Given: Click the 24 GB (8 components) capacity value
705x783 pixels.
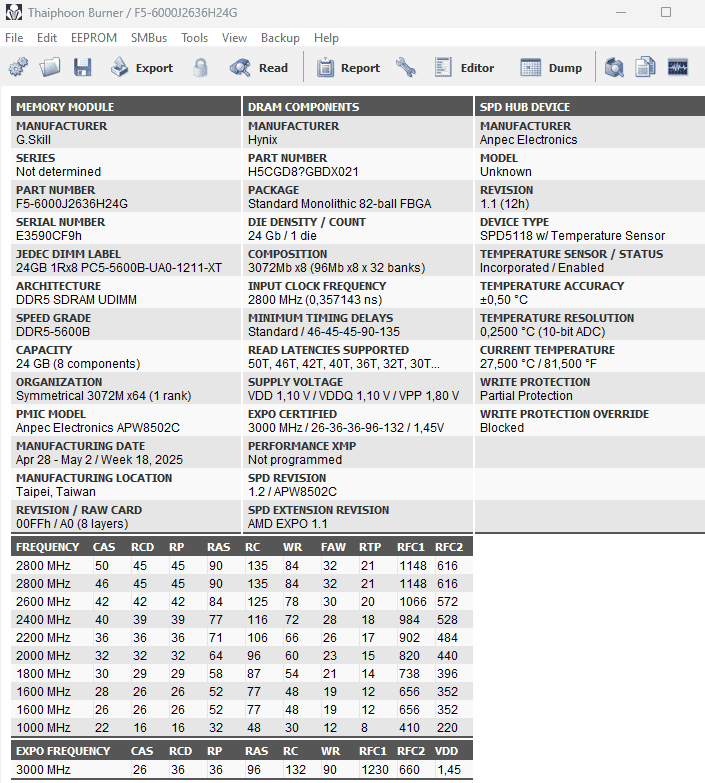Looking at the screenshot, I should point(78,364).
